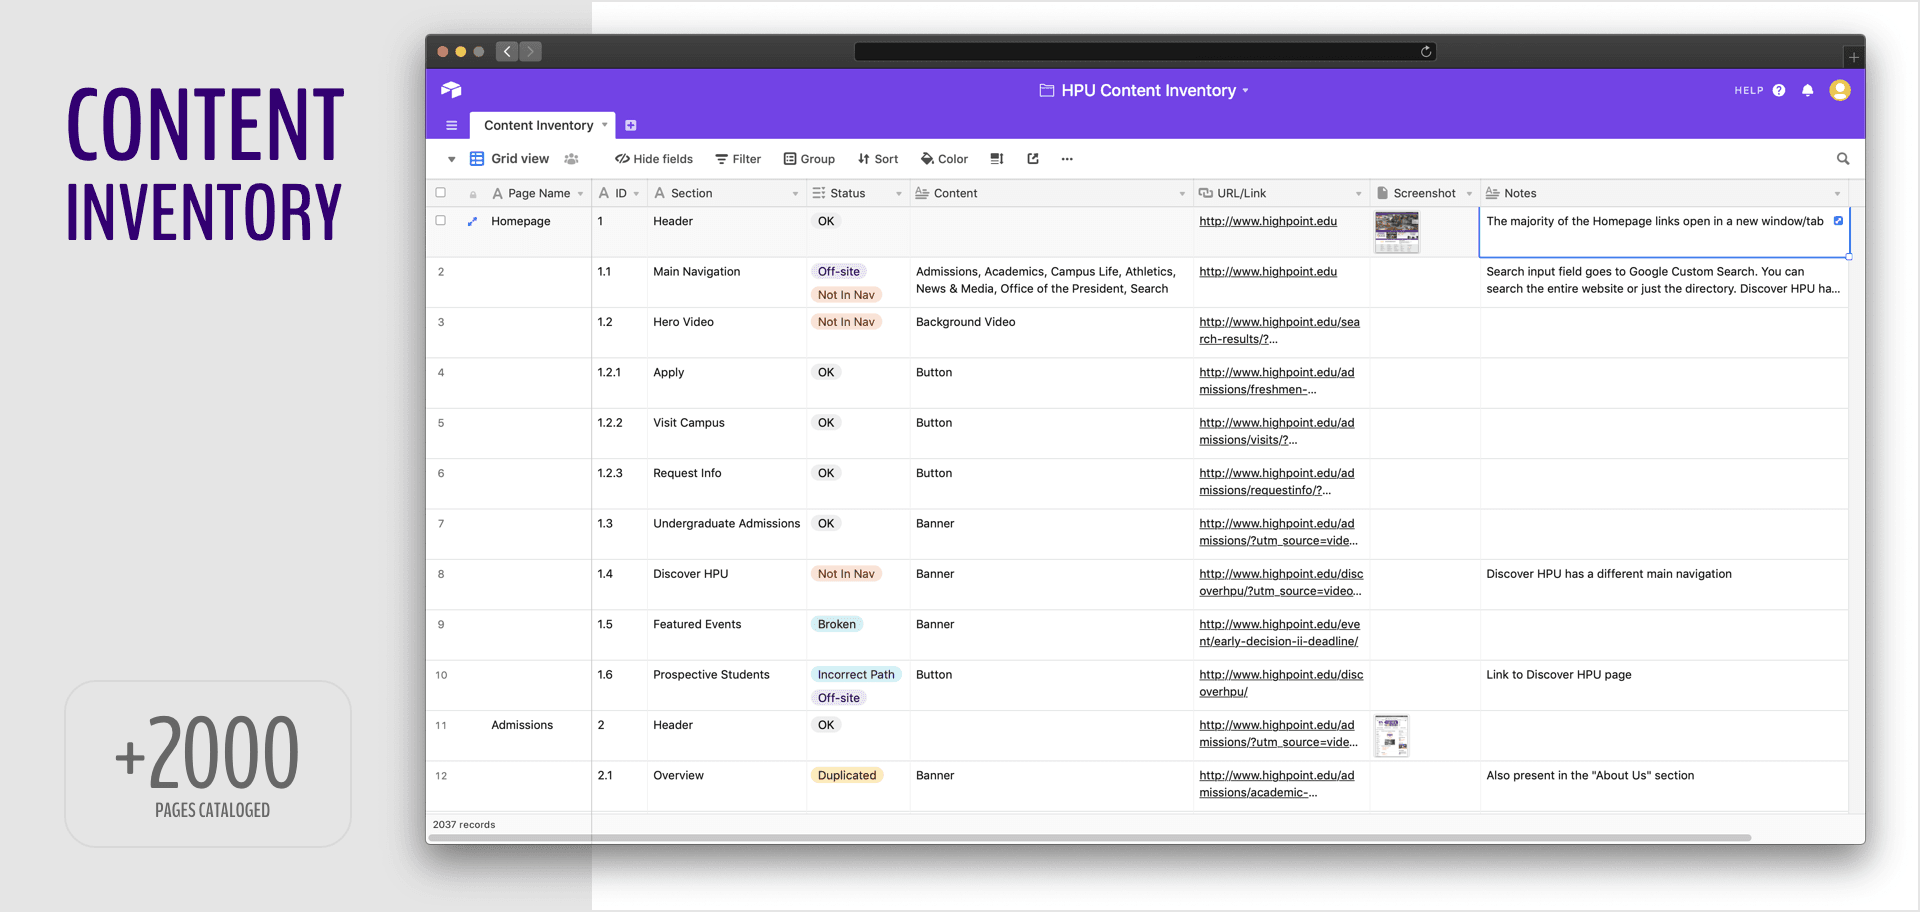Viewport: 1920px width, 912px height.
Task: Open the three-dot more options menu
Action: pos(1067,159)
